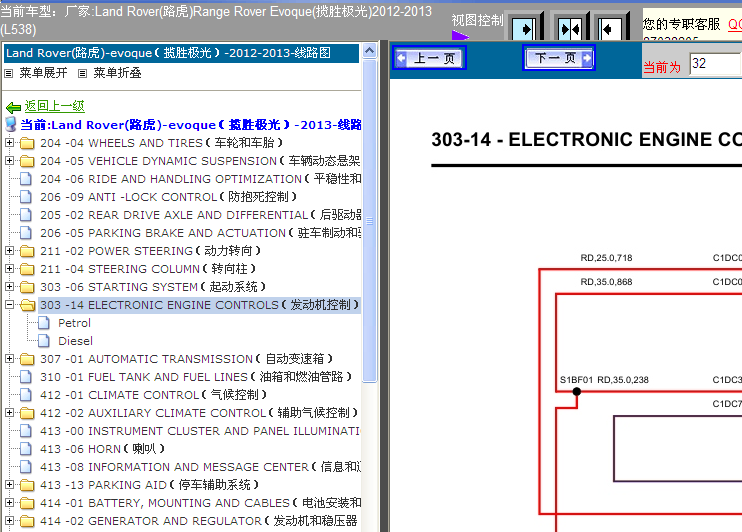Click document icon for 204-06 Ride and Handling
Image resolution: width=742 pixels, height=532 pixels.
point(26,179)
